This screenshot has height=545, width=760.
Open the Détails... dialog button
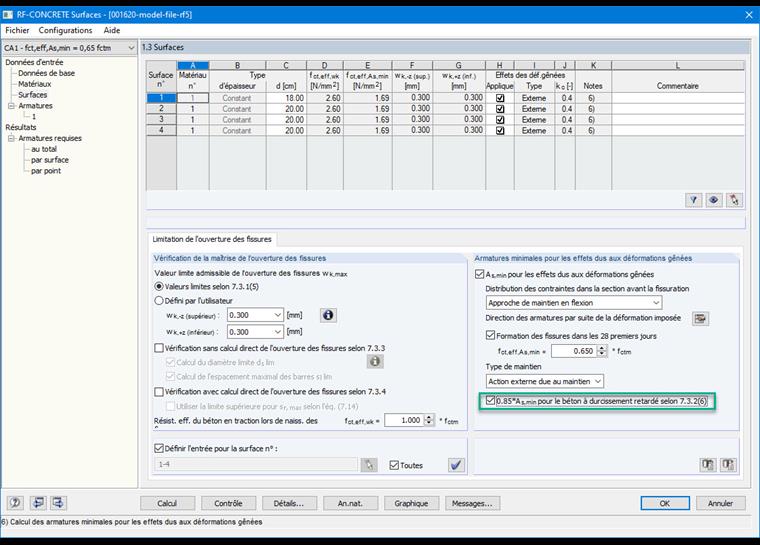click(289, 503)
